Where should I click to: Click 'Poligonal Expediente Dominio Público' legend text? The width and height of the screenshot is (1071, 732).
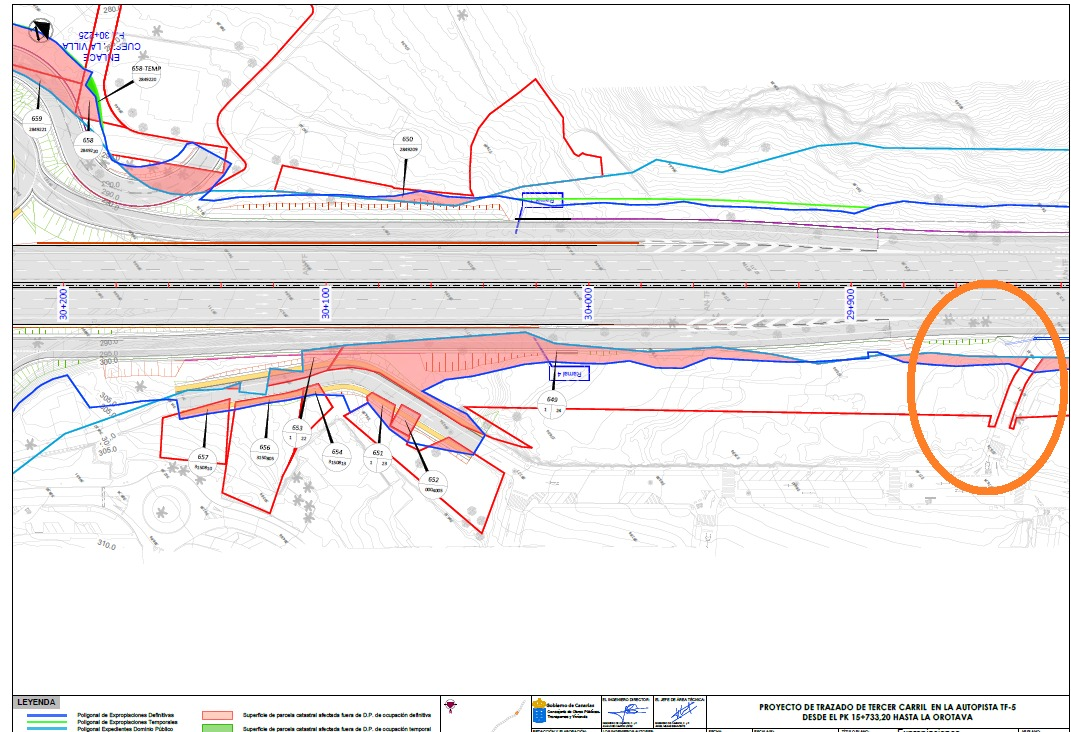point(125,729)
